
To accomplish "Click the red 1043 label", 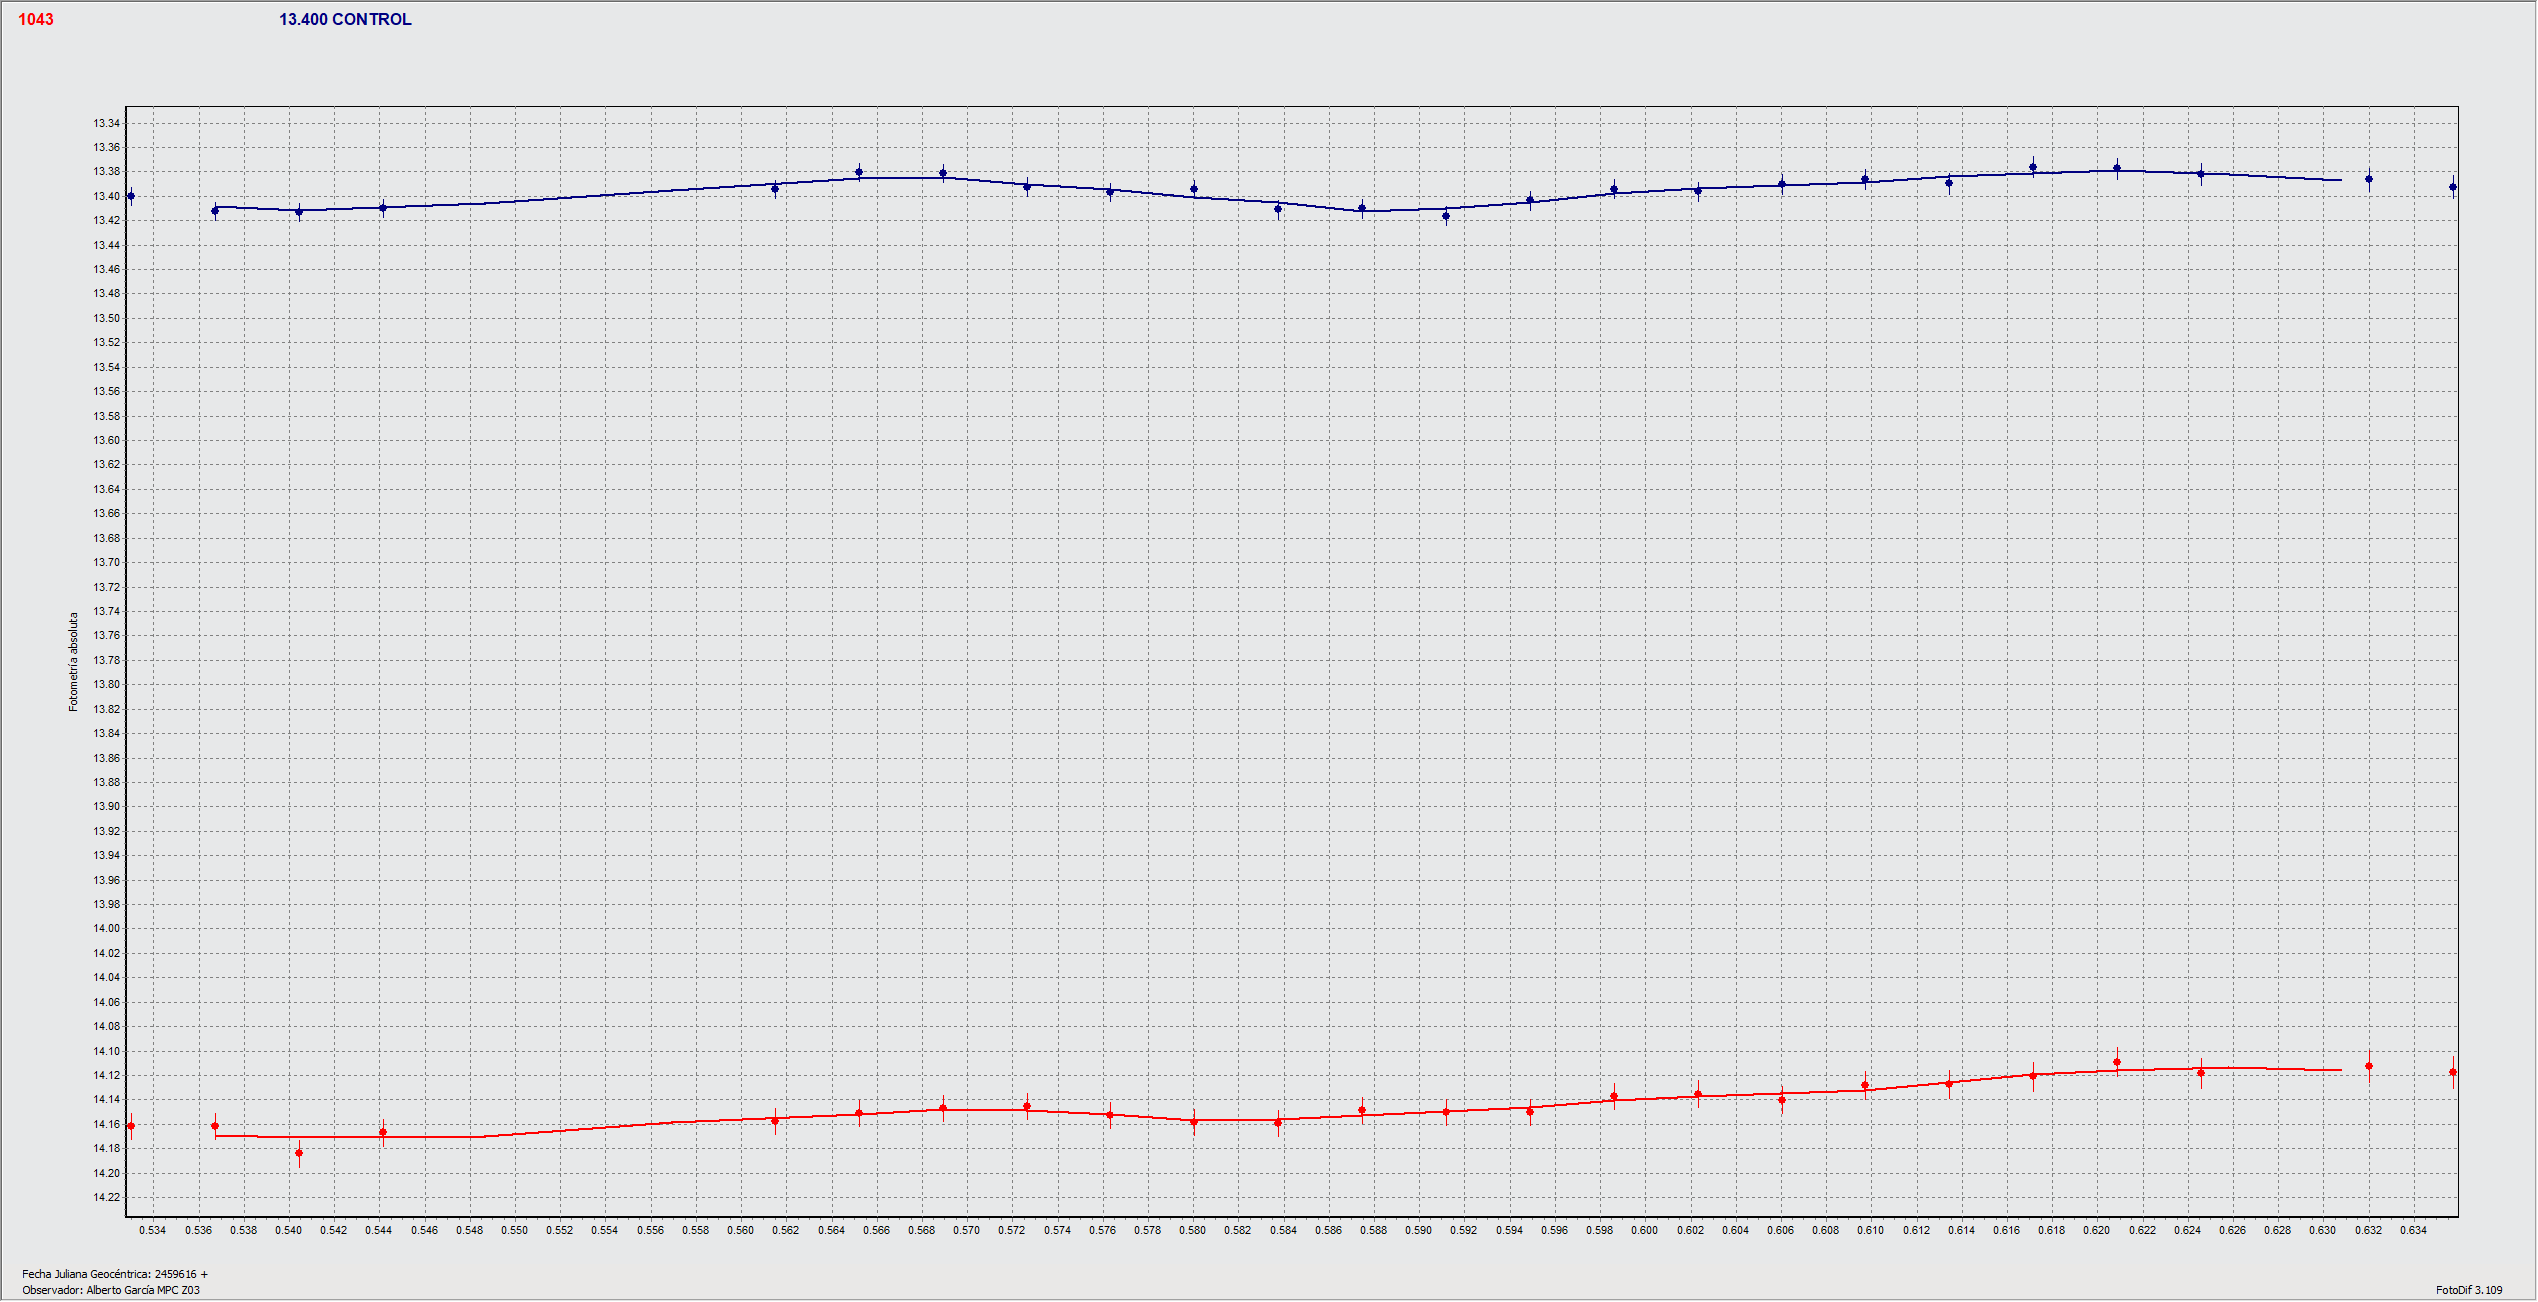I will [x=36, y=20].
